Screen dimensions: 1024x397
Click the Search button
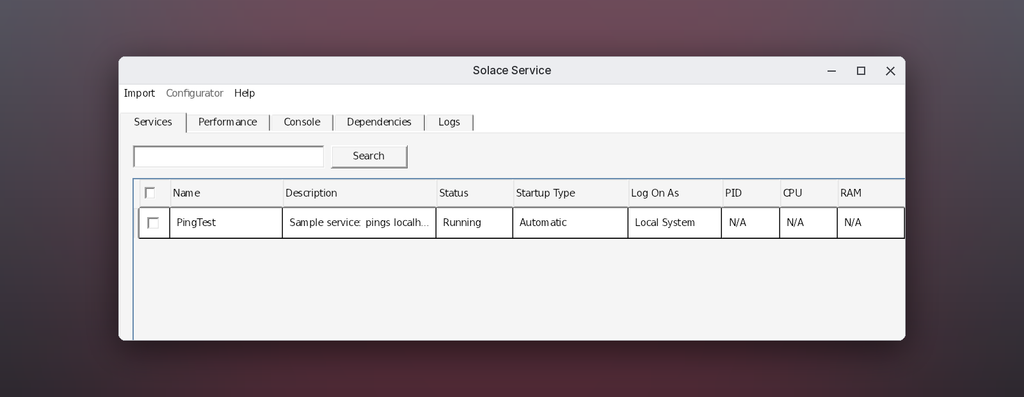369,157
